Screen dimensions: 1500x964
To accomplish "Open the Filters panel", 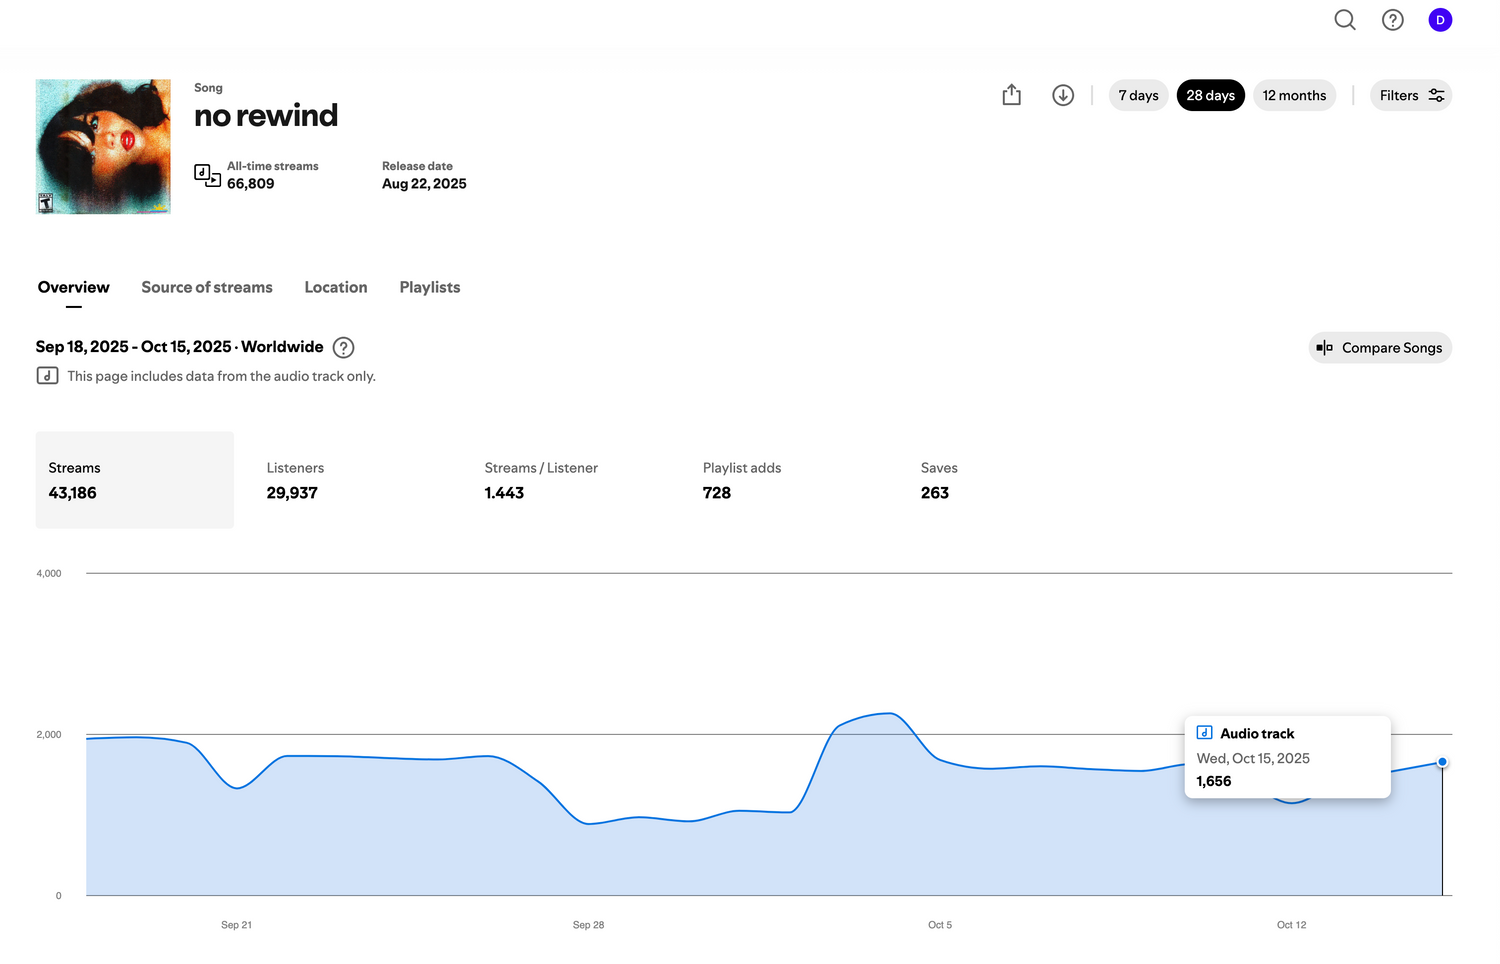I will 1410,95.
